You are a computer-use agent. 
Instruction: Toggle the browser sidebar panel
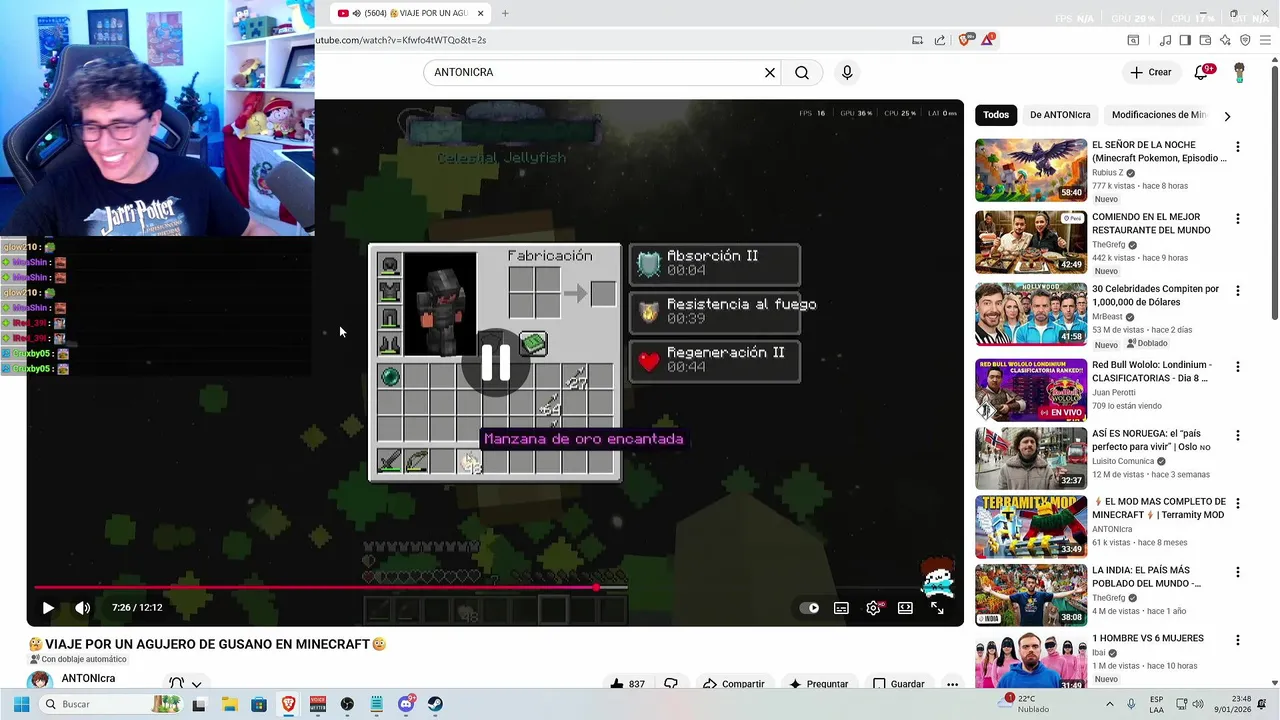click(1185, 40)
